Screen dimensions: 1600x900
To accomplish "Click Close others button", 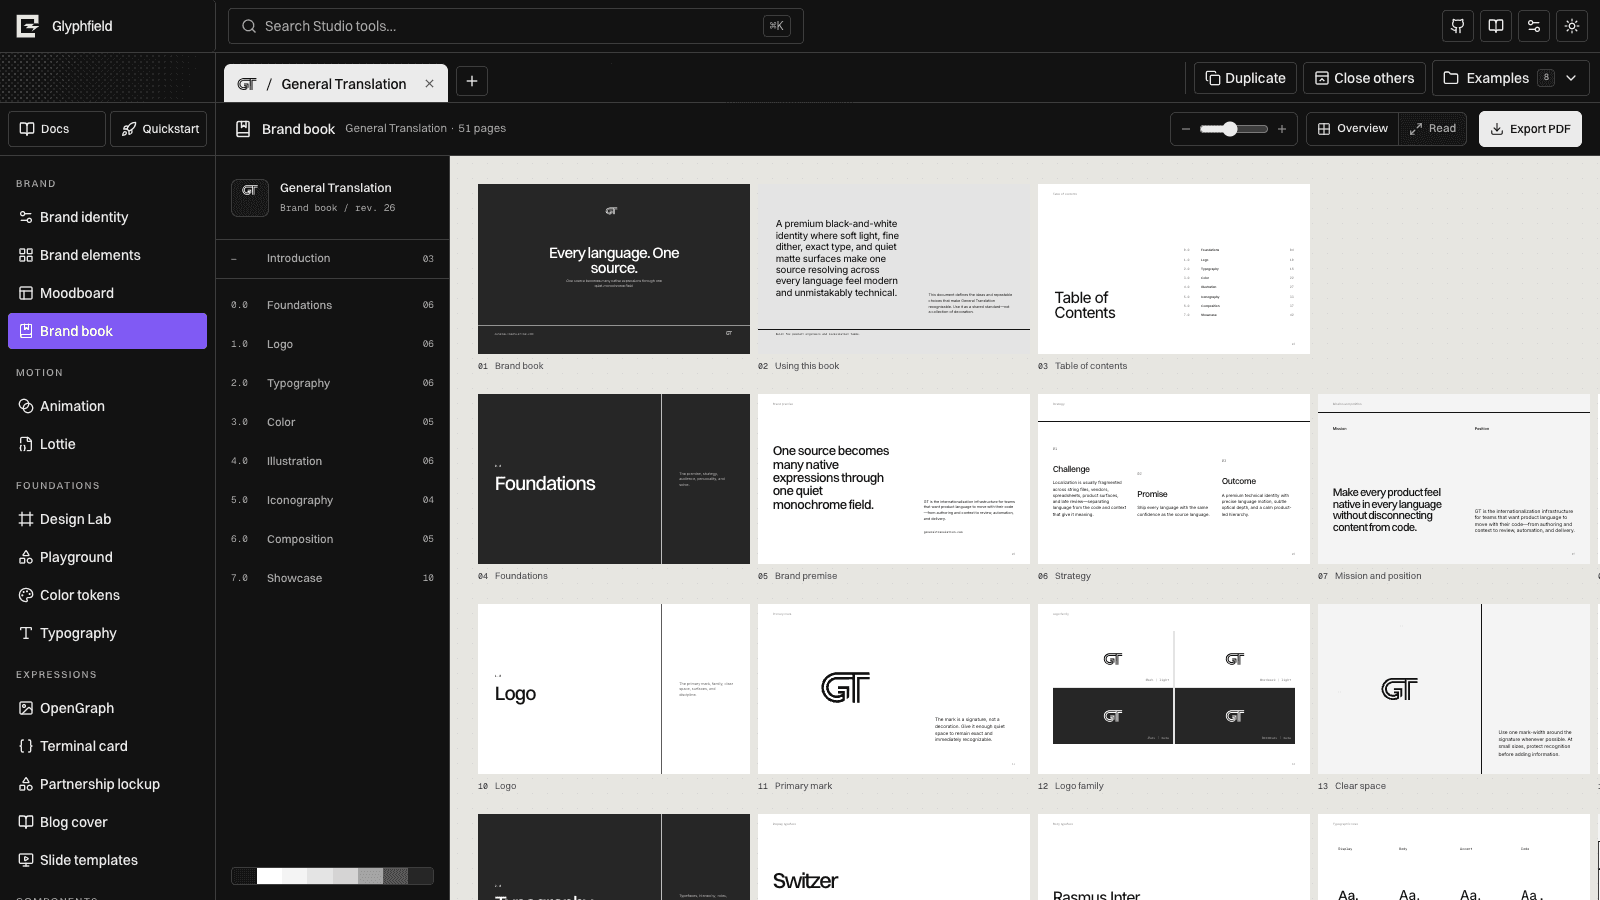I will coord(1364,78).
